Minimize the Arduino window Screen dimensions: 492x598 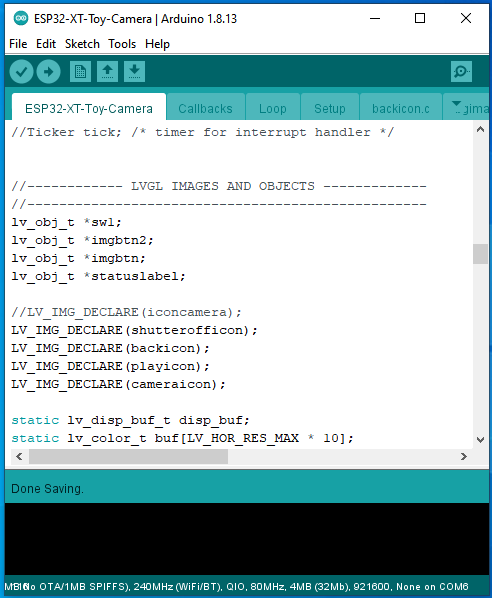pos(375,18)
